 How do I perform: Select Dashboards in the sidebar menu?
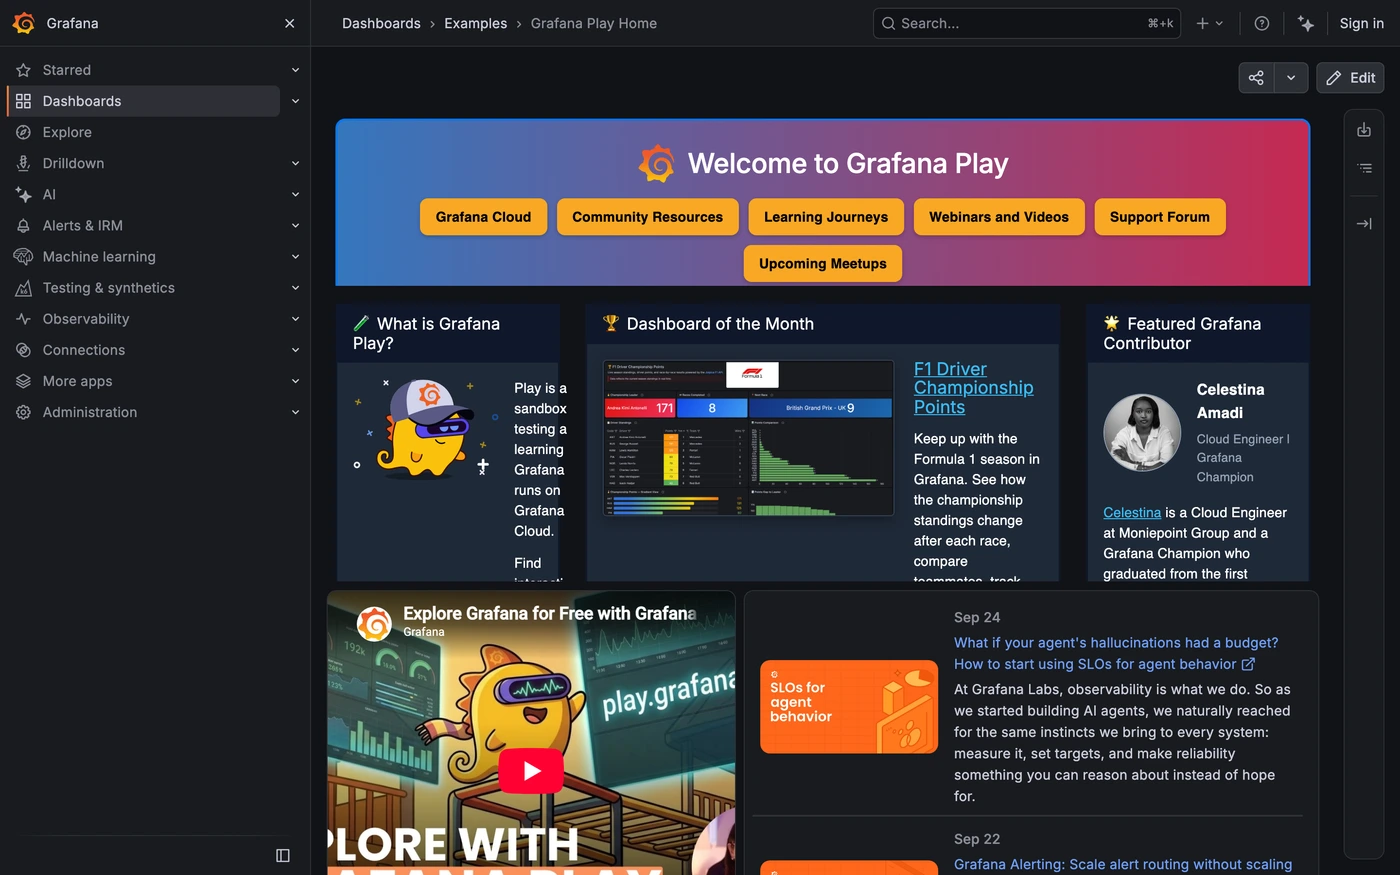point(143,101)
